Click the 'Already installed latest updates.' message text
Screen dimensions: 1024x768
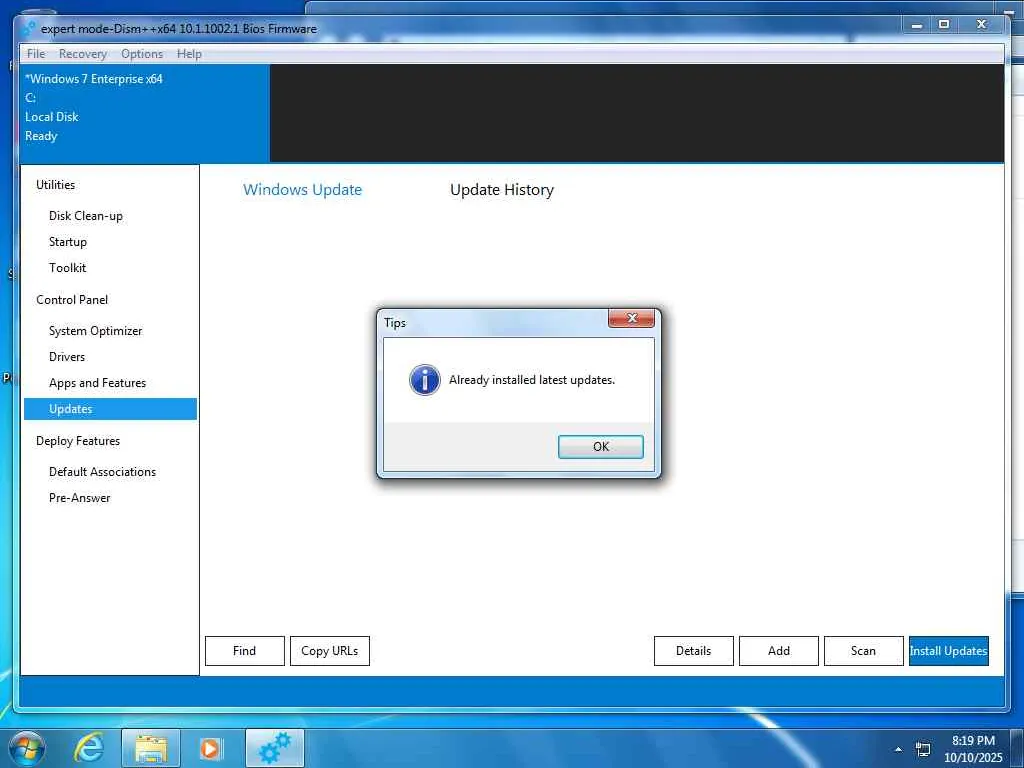point(532,380)
